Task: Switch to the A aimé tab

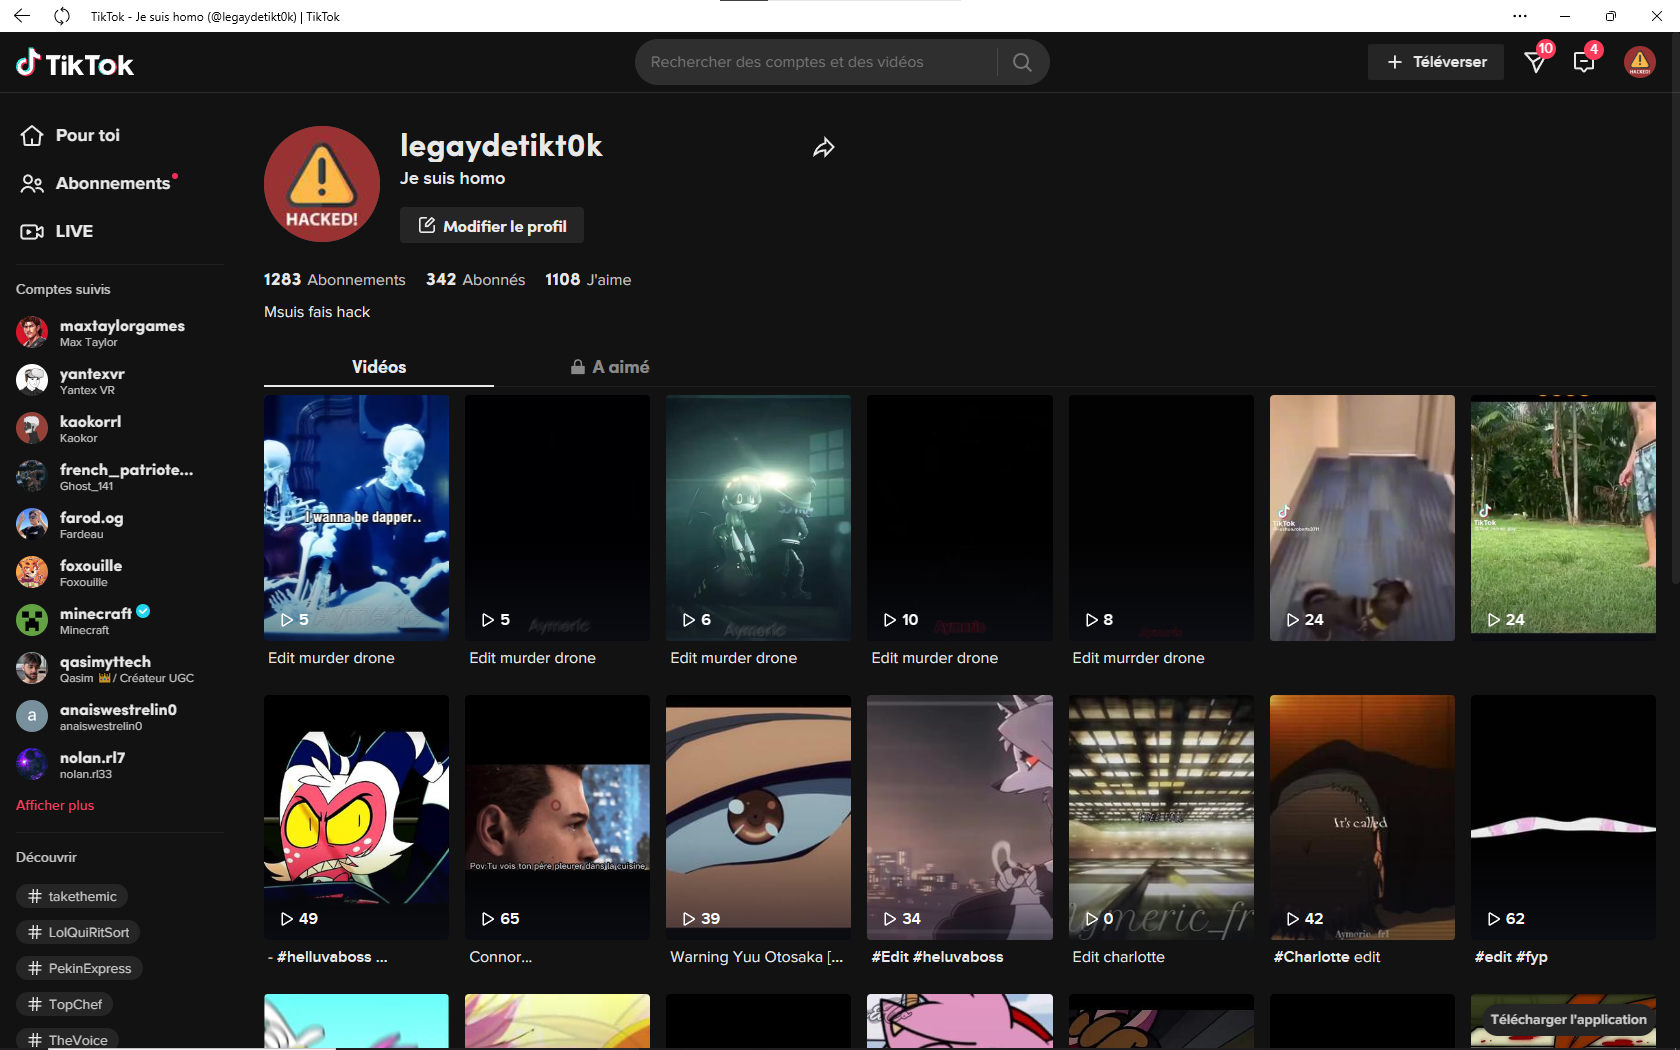Action: (610, 367)
